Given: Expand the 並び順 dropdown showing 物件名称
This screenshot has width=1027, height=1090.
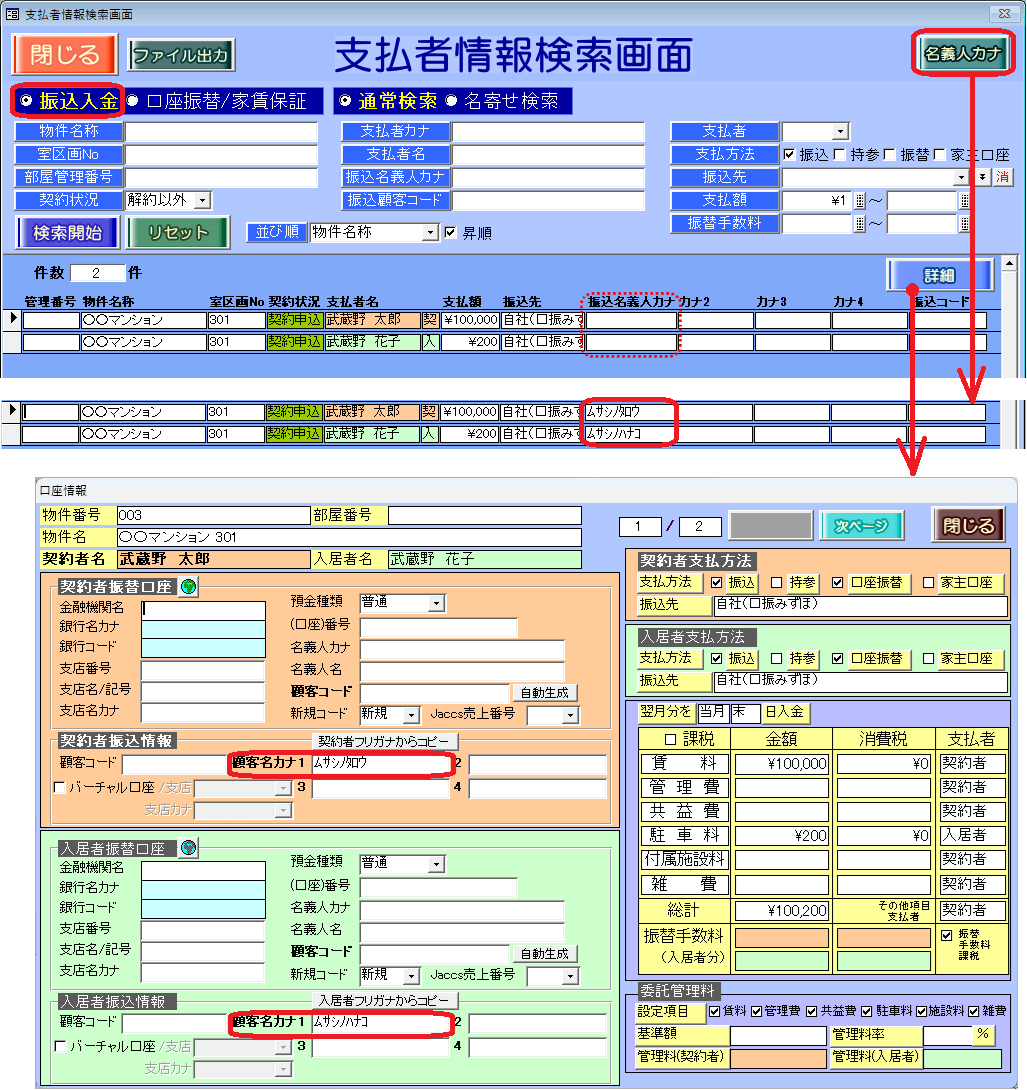Looking at the screenshot, I should [431, 233].
